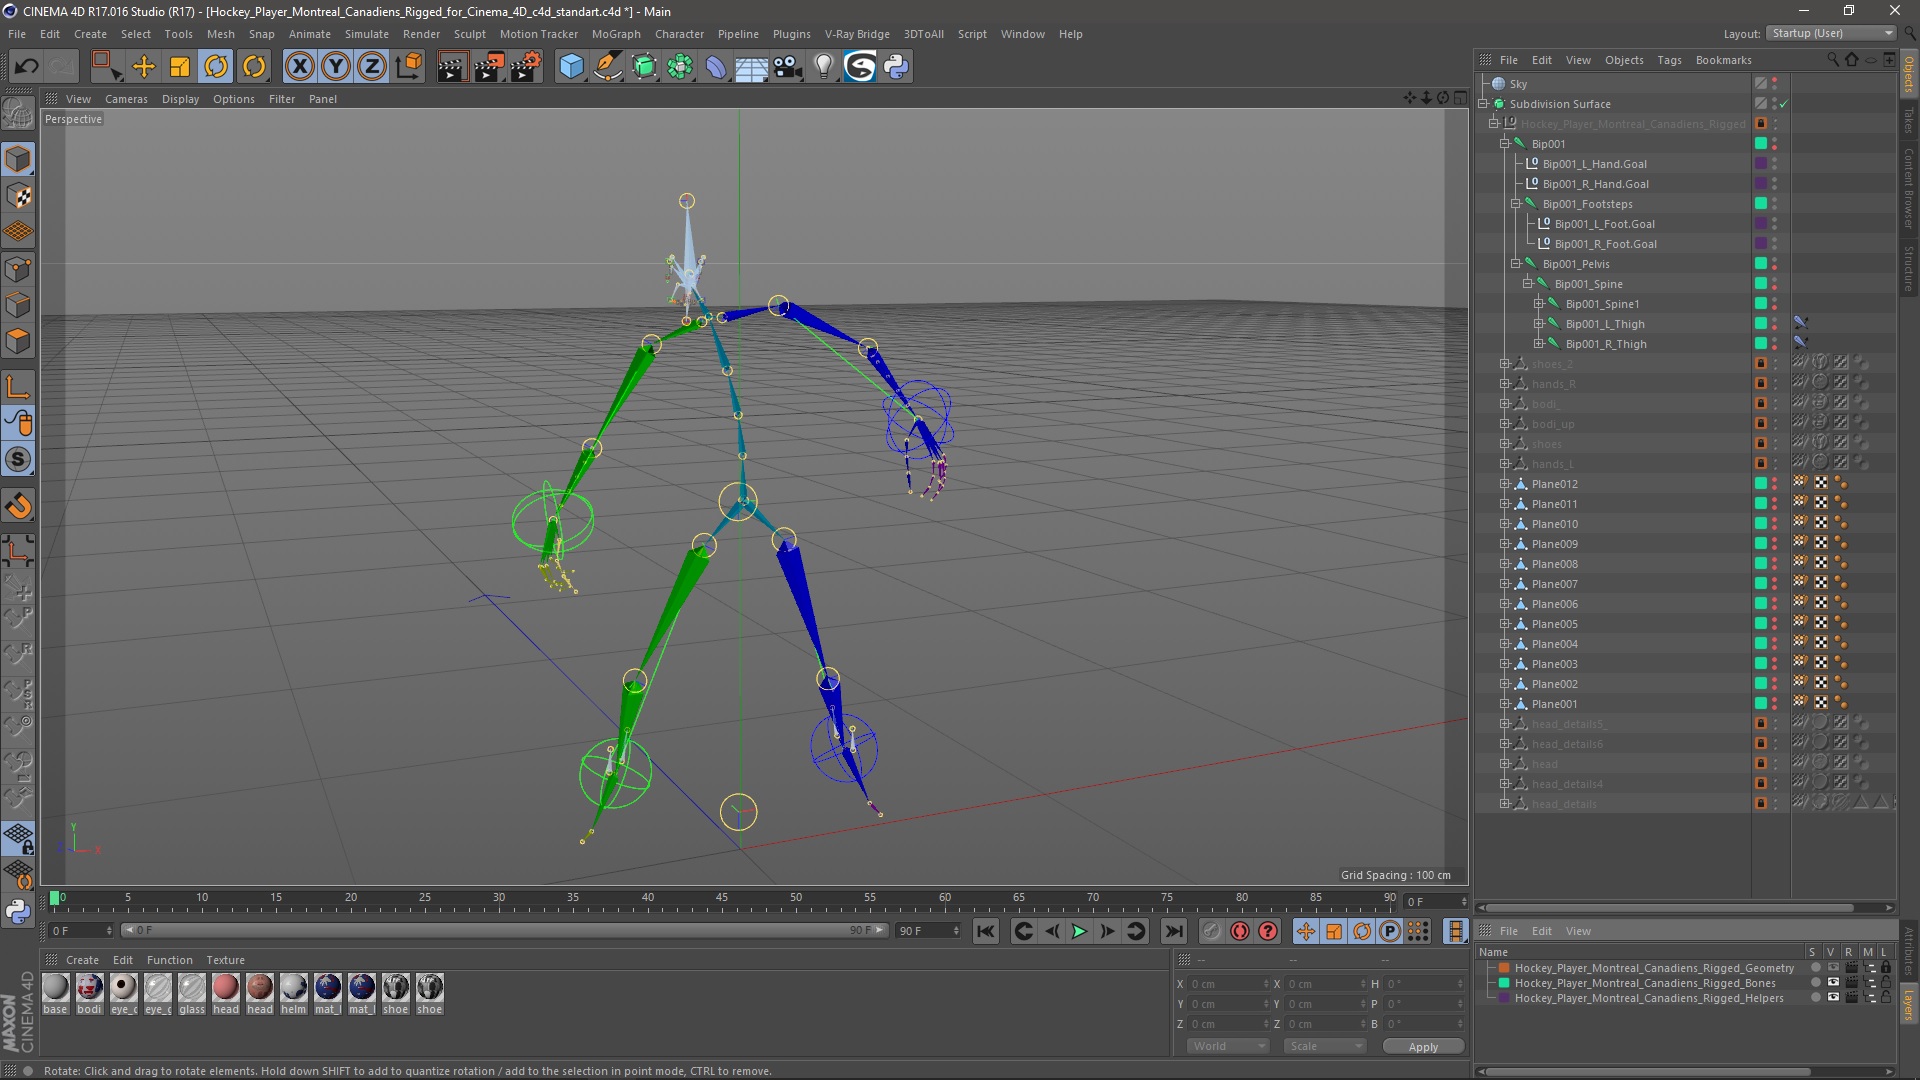Open the Scale mode dropdown
The image size is (1920, 1080).
[1325, 1046]
